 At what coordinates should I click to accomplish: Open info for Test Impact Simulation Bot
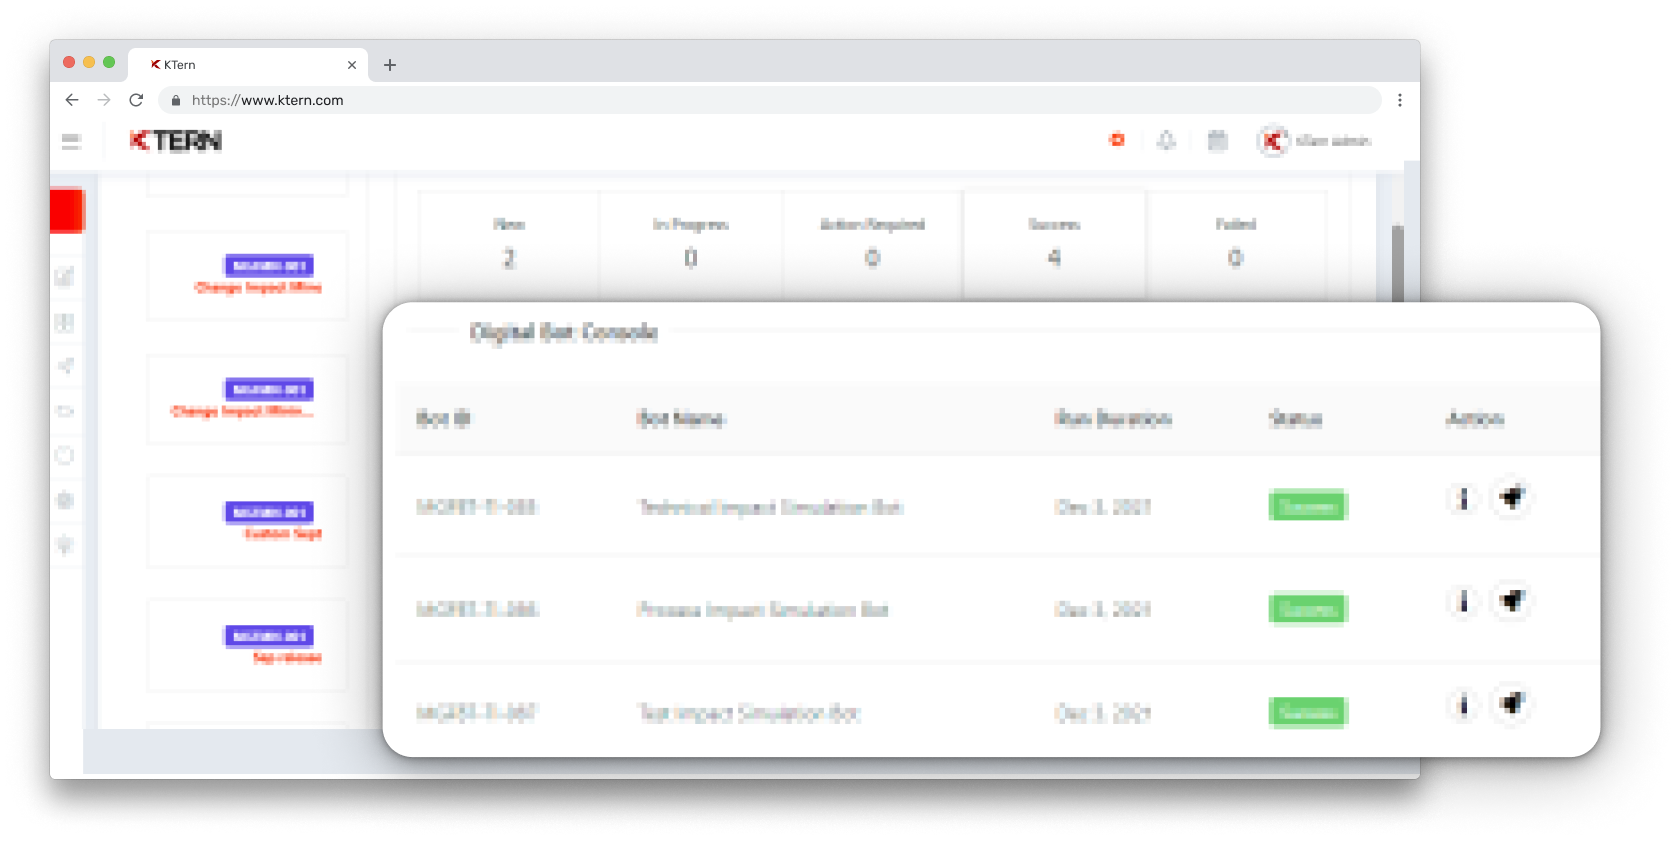click(x=1463, y=705)
